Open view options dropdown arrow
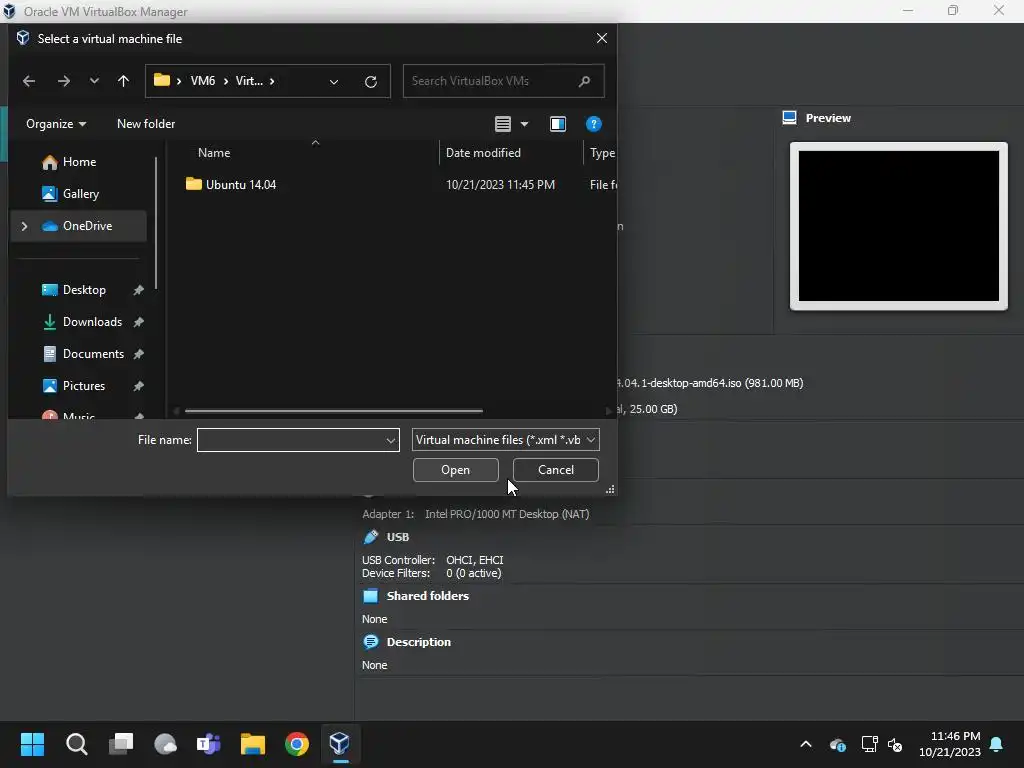This screenshot has height=768, width=1024. 524,124
